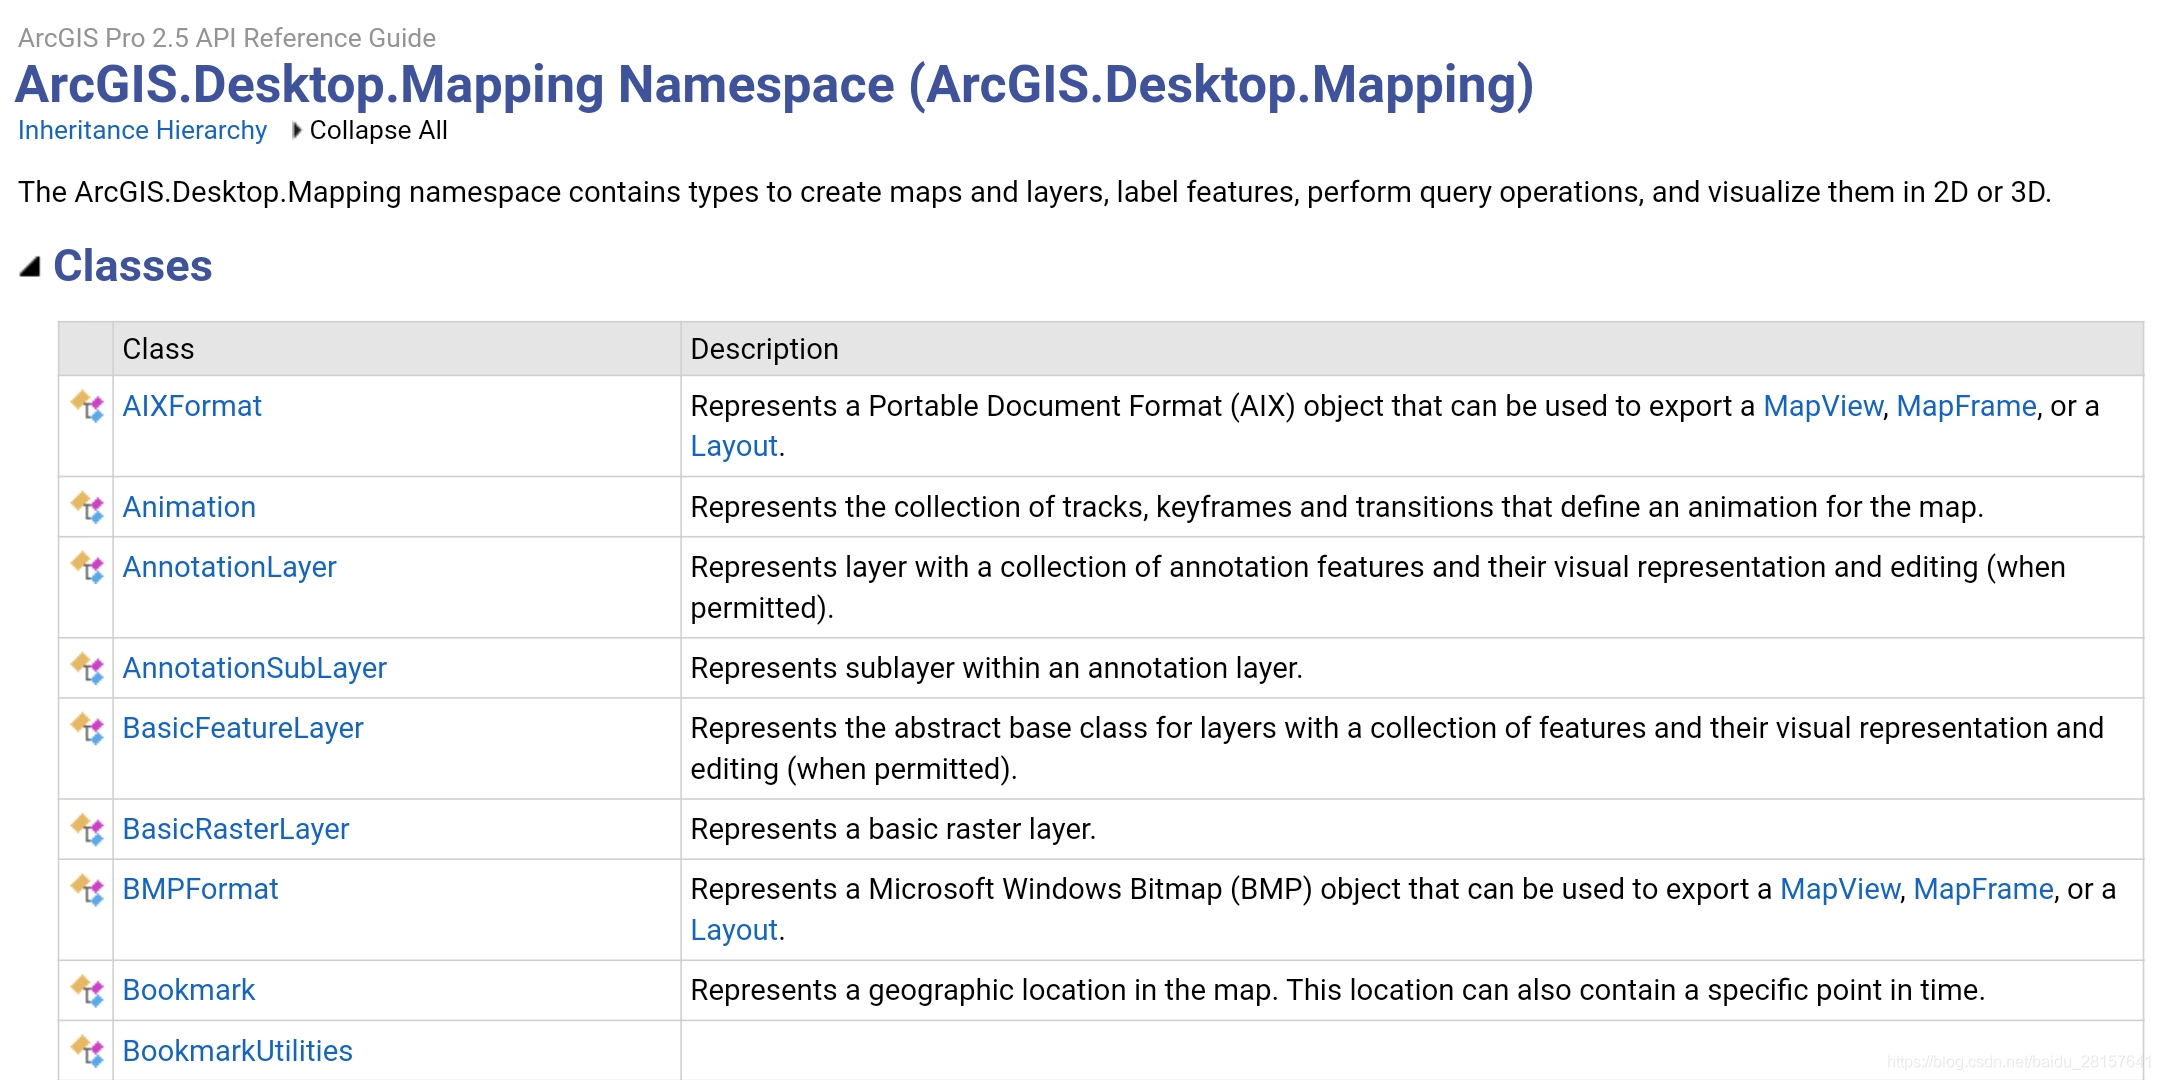Click 'Represents a basic raster layer.' text
2160x1080 pixels.
(893, 829)
